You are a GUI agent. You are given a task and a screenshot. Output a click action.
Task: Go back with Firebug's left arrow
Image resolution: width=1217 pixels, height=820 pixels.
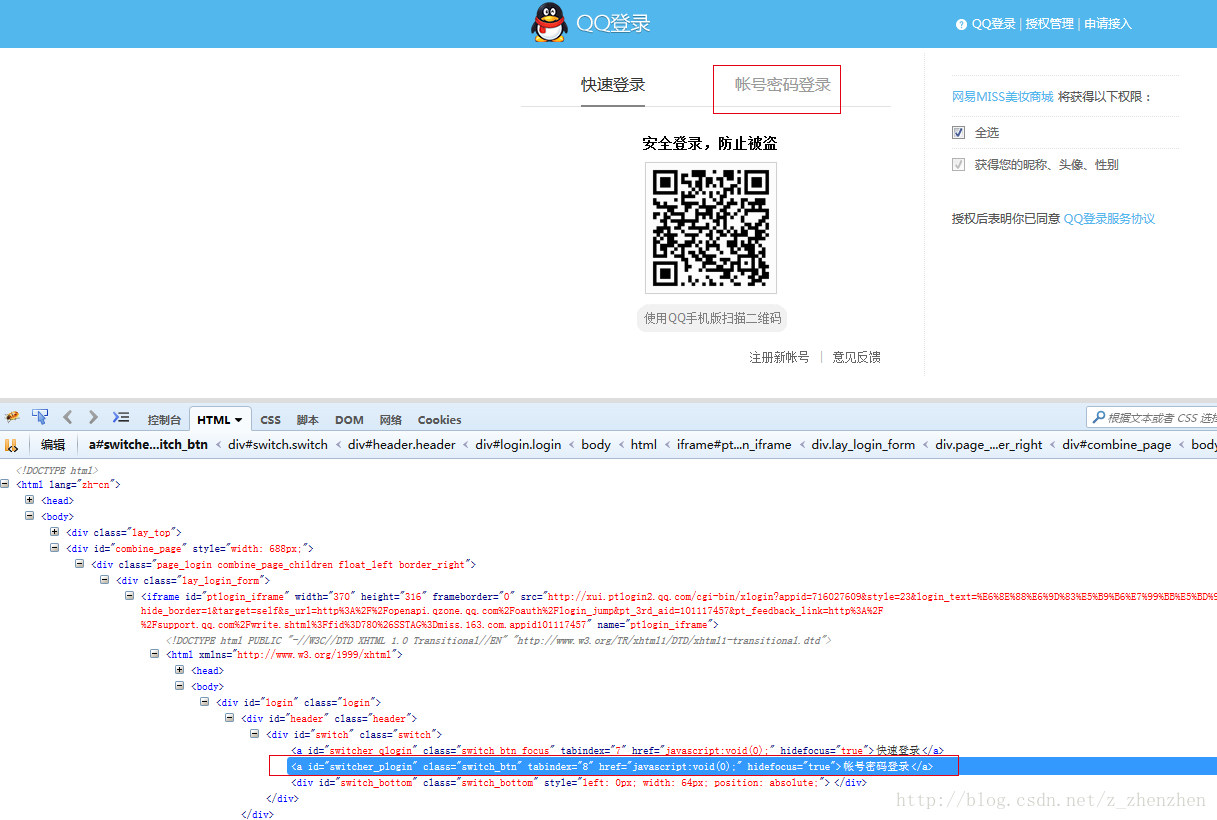68,417
